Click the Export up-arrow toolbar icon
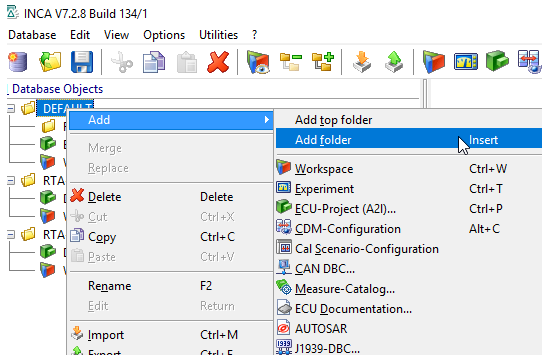 point(394,62)
